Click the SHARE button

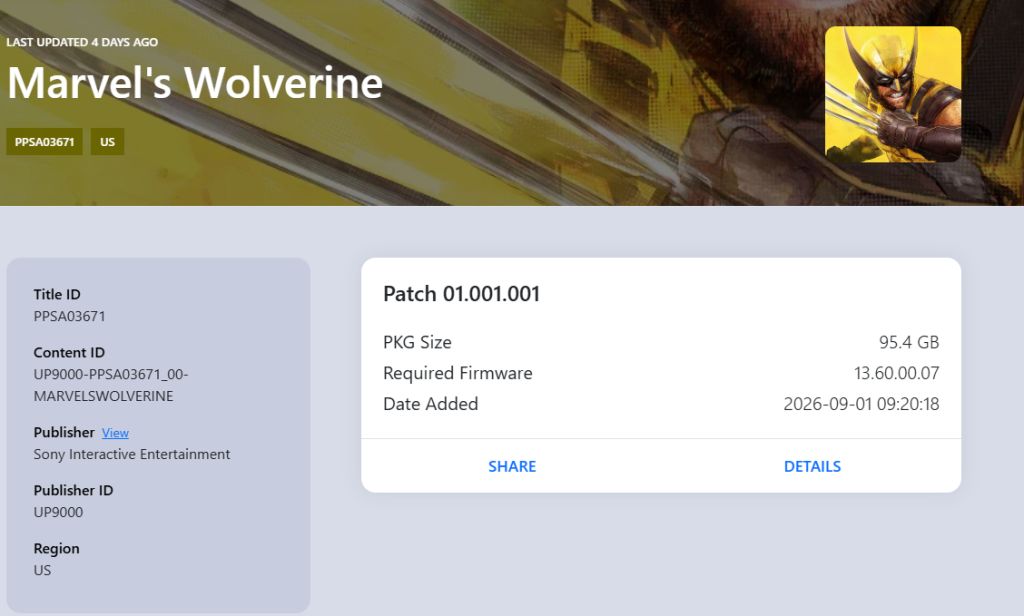tap(512, 466)
